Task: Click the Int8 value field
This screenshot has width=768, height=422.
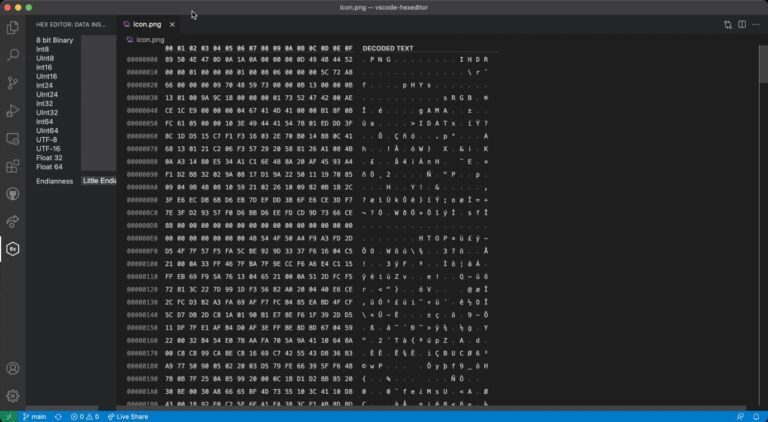Action: (x=99, y=47)
